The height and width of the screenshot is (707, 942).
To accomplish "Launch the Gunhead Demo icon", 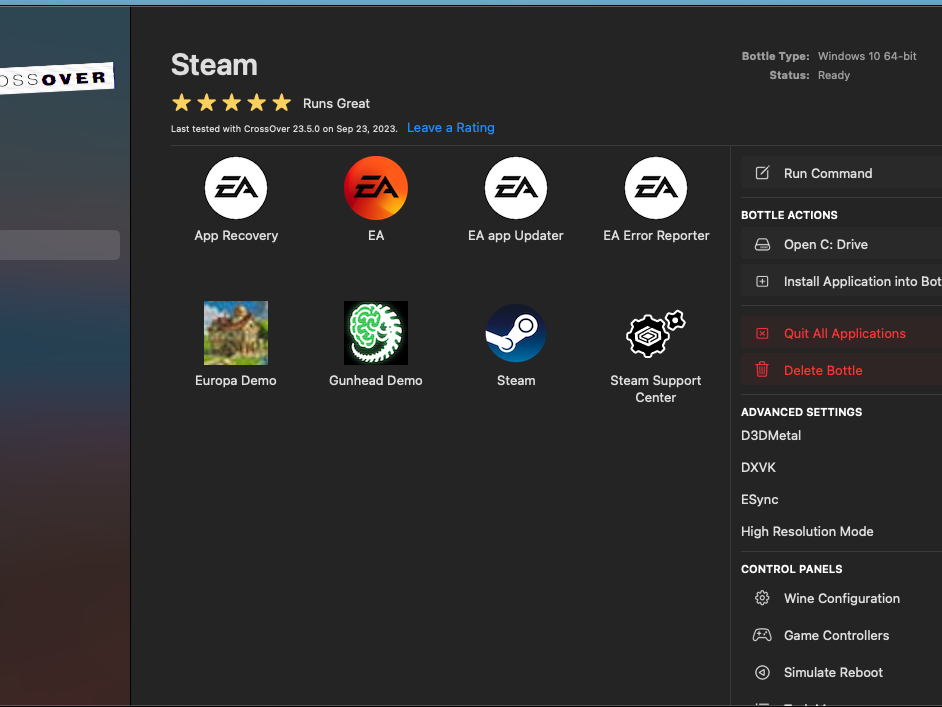I will point(376,333).
